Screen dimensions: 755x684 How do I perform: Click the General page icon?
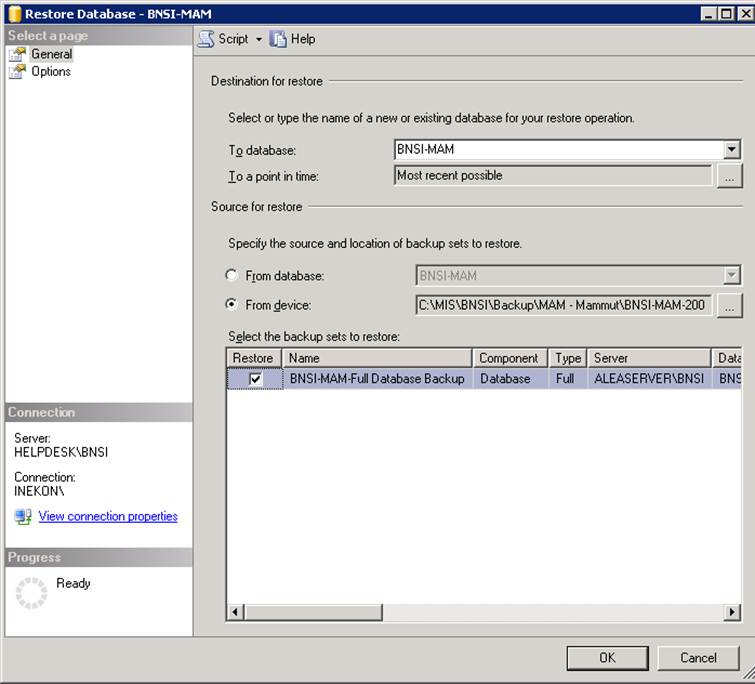[17, 54]
